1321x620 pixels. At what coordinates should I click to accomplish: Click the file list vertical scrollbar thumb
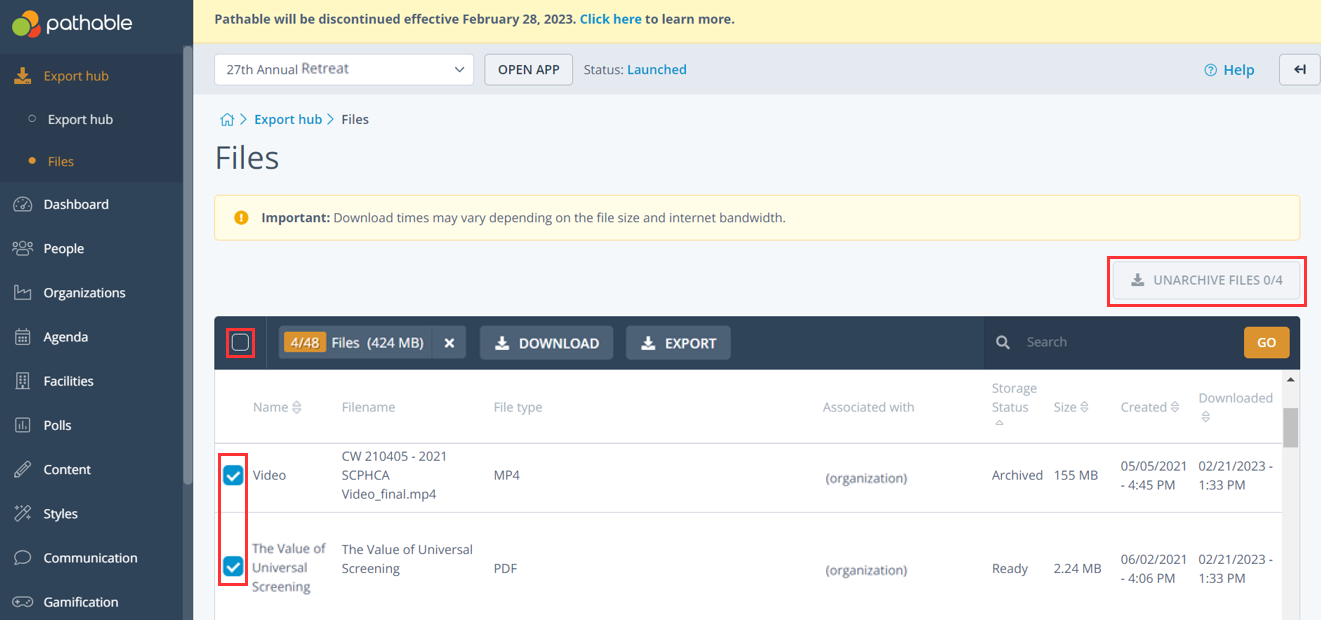click(x=1291, y=427)
